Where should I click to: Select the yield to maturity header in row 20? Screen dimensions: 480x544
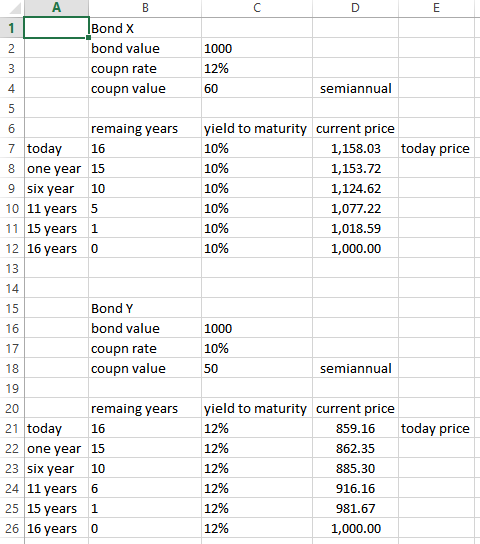(257, 408)
